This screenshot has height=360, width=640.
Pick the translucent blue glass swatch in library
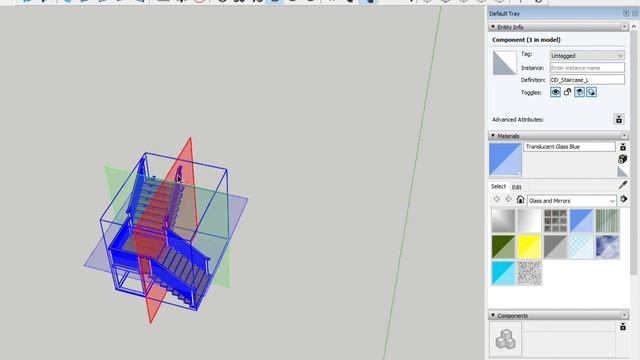click(581, 221)
